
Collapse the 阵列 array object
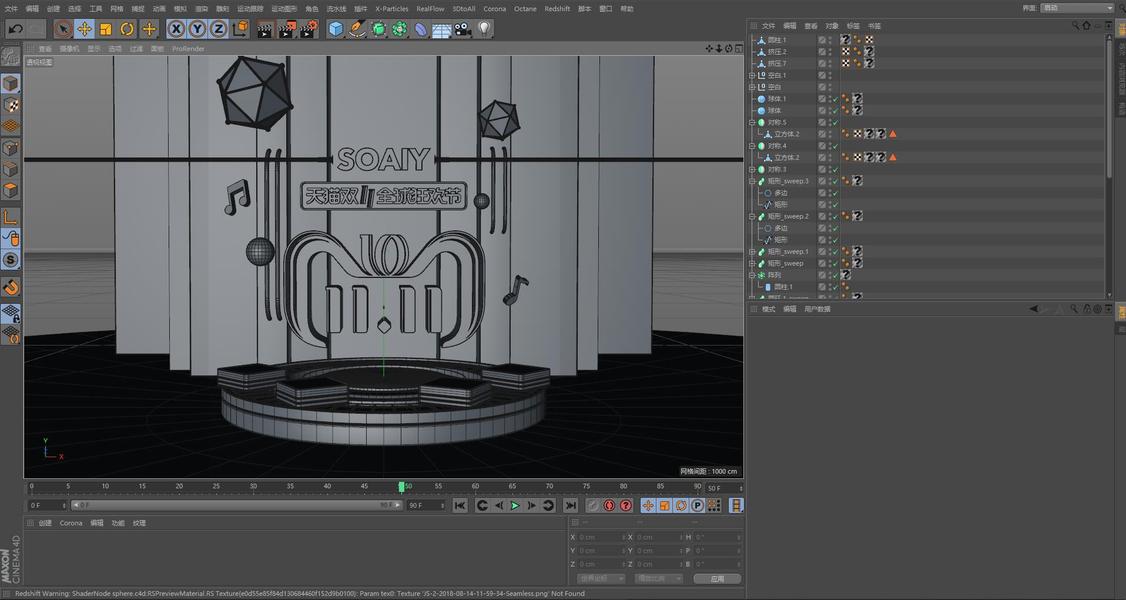click(x=752, y=275)
